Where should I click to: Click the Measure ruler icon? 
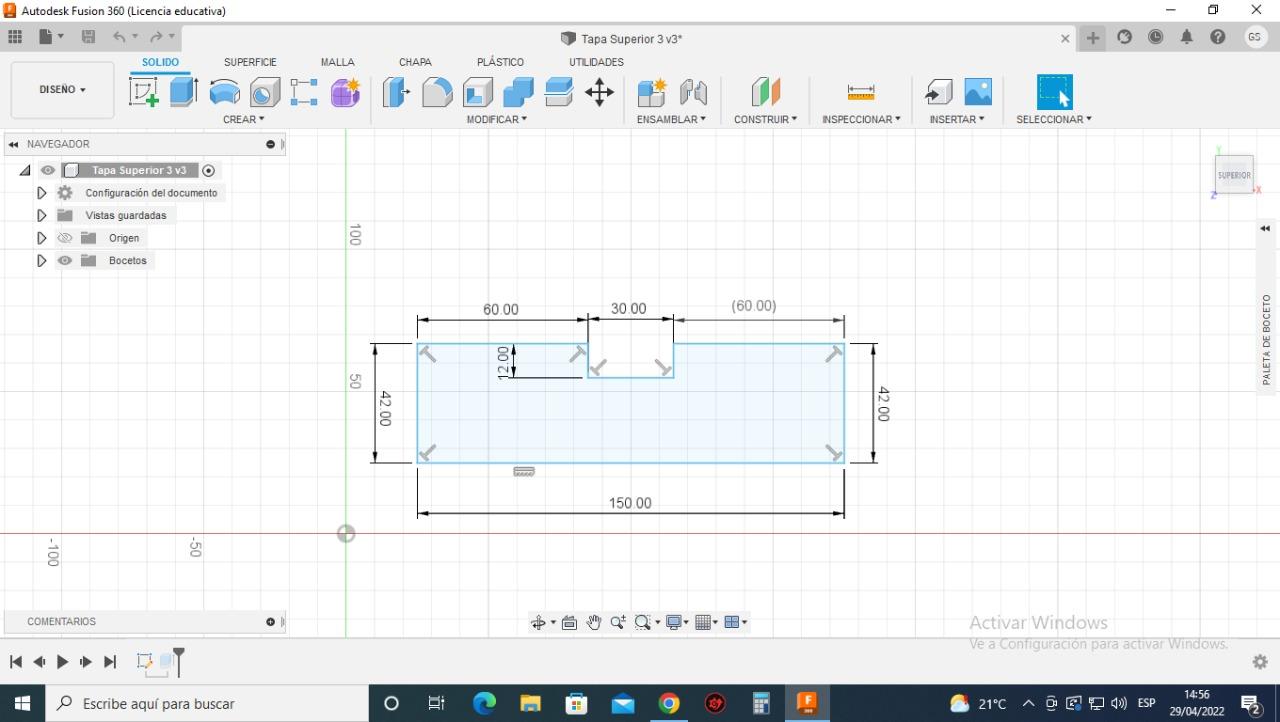860,92
